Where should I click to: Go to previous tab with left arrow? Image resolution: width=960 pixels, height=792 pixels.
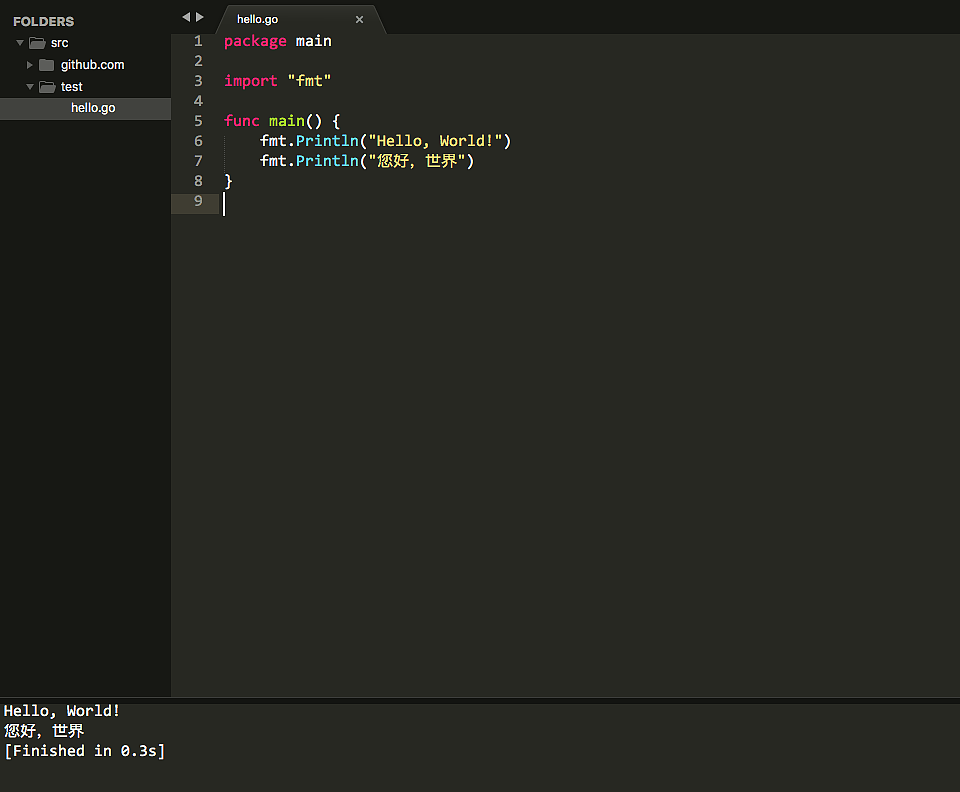click(186, 17)
